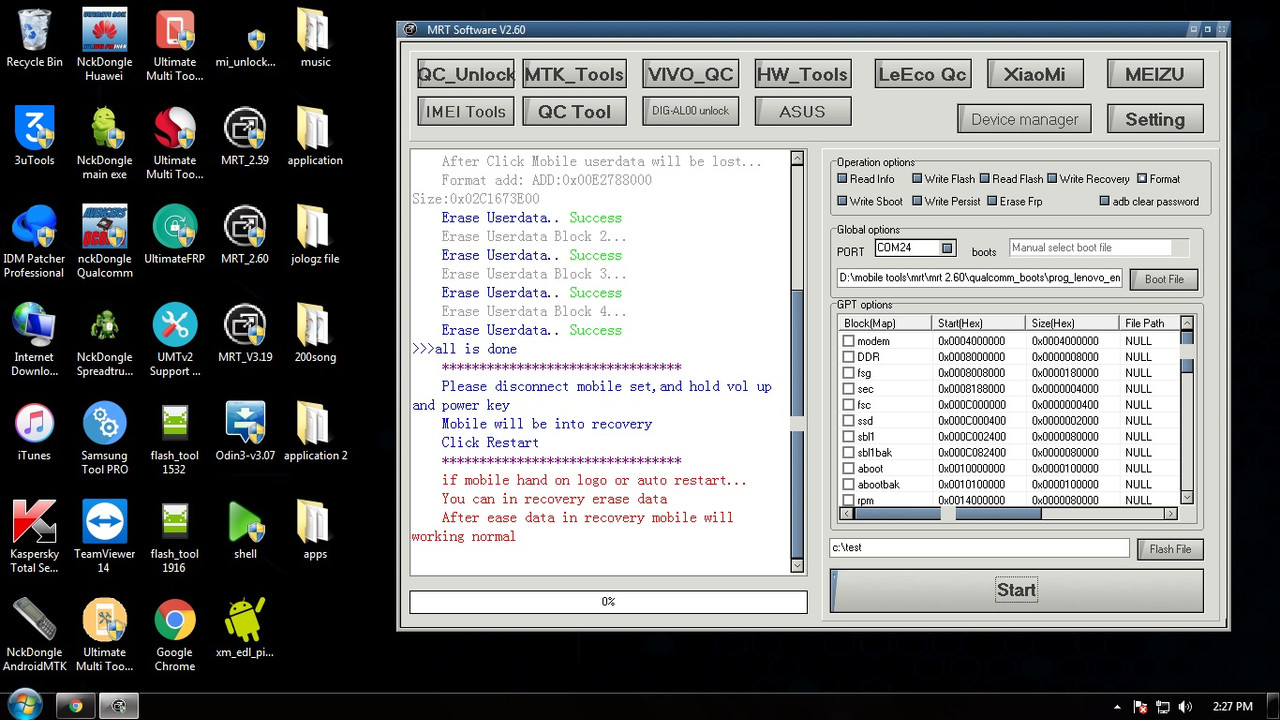Toggle the Read Flash checkbox
This screenshot has height=720, width=1280.
click(x=984, y=179)
